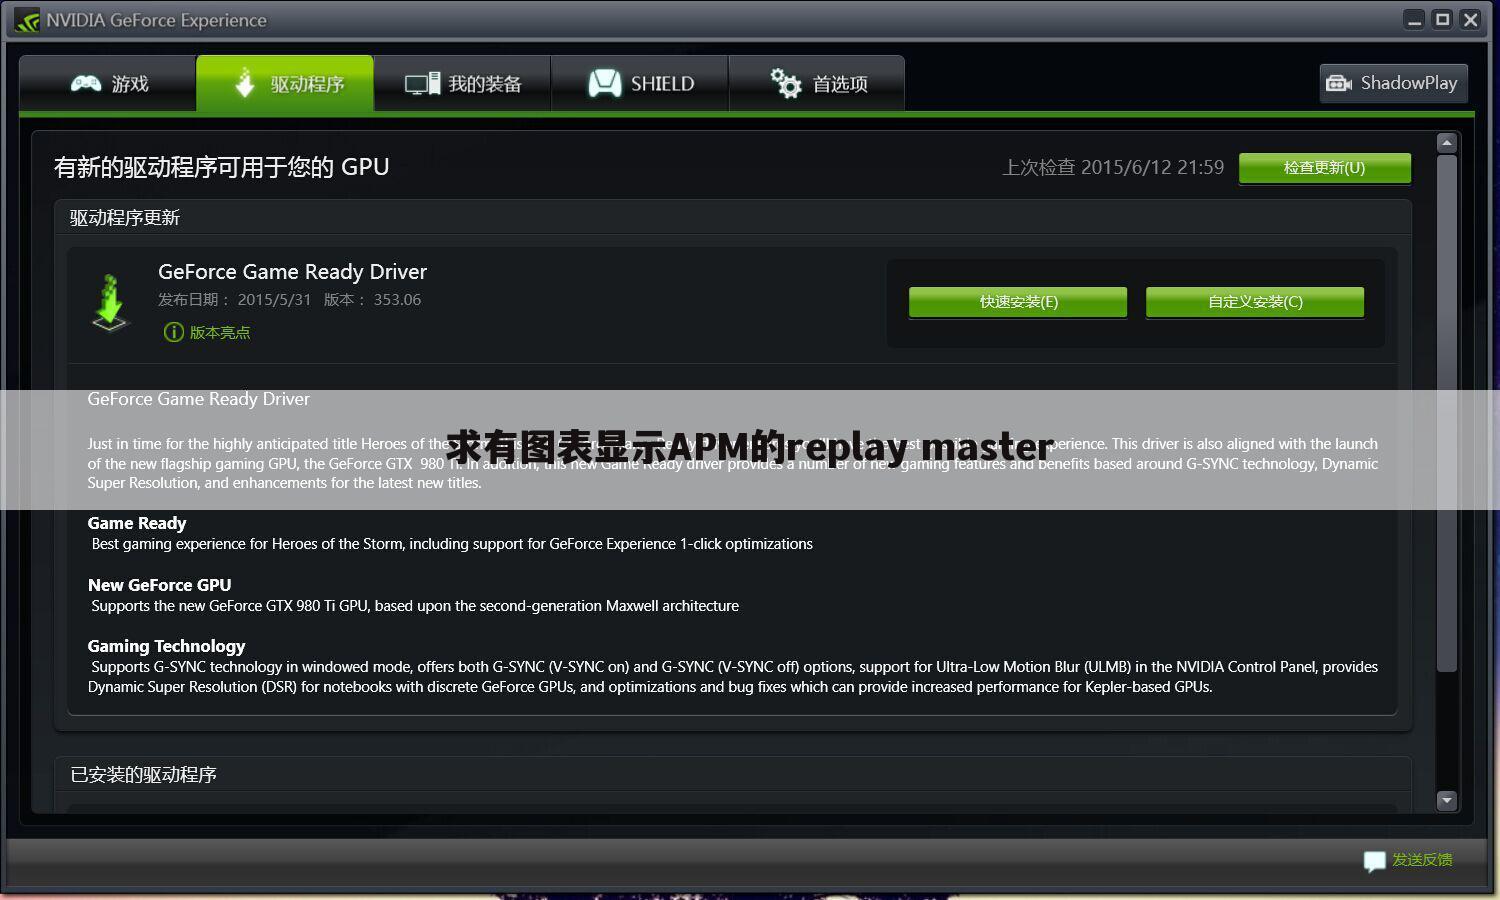
Task: Click 检查更新(U) button
Action: tap(1324, 168)
